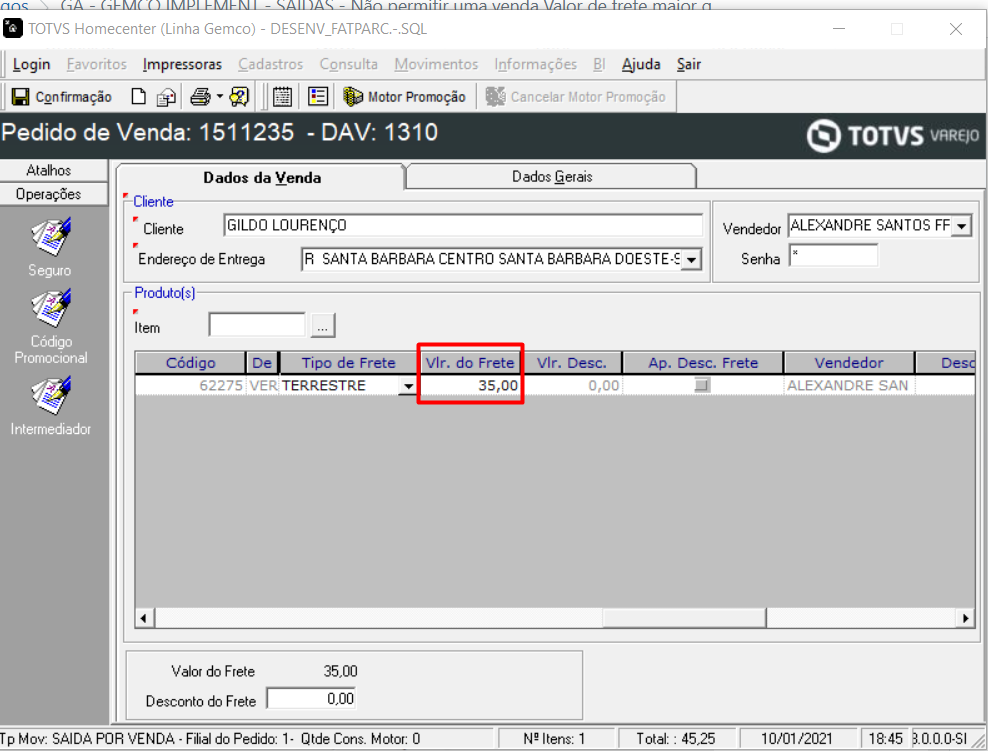This screenshot has width=988, height=751.
Task: Click the help search toolbar icon
Action: coord(239,96)
